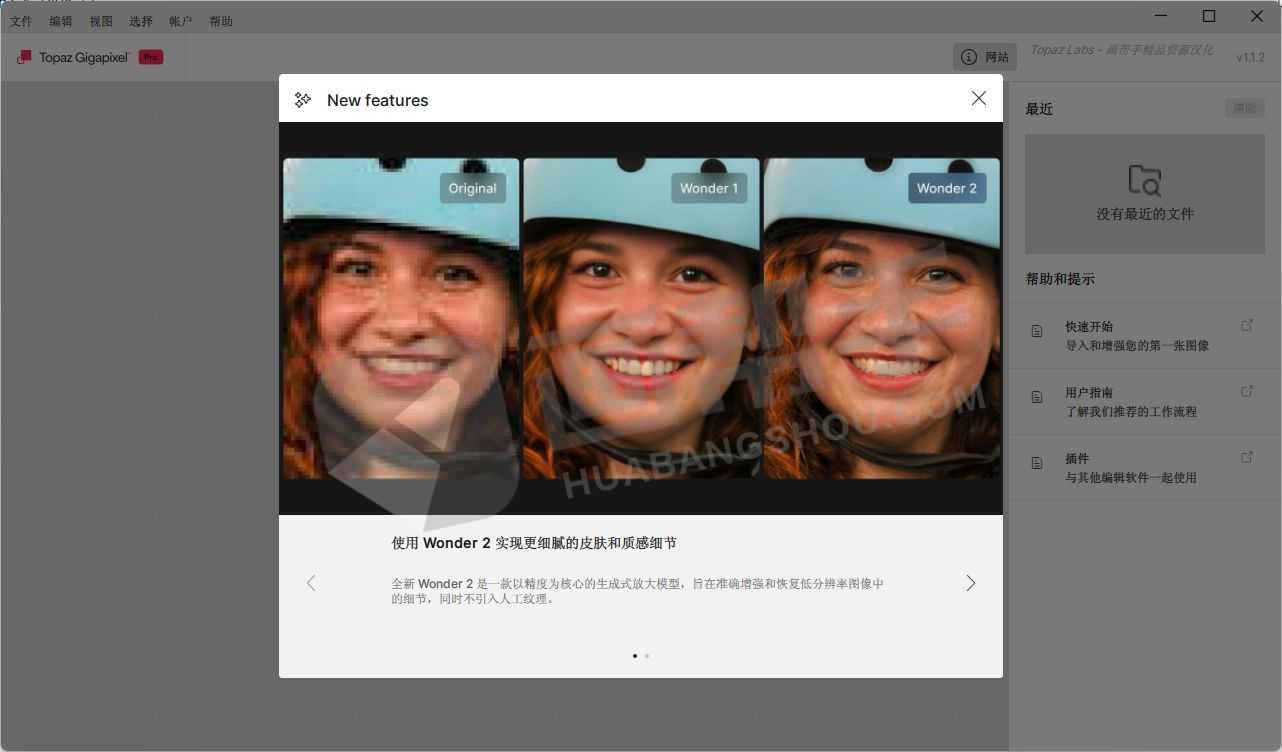1282x752 pixels.
Task: Open the 用户指南 user guide link
Action: (1144, 402)
